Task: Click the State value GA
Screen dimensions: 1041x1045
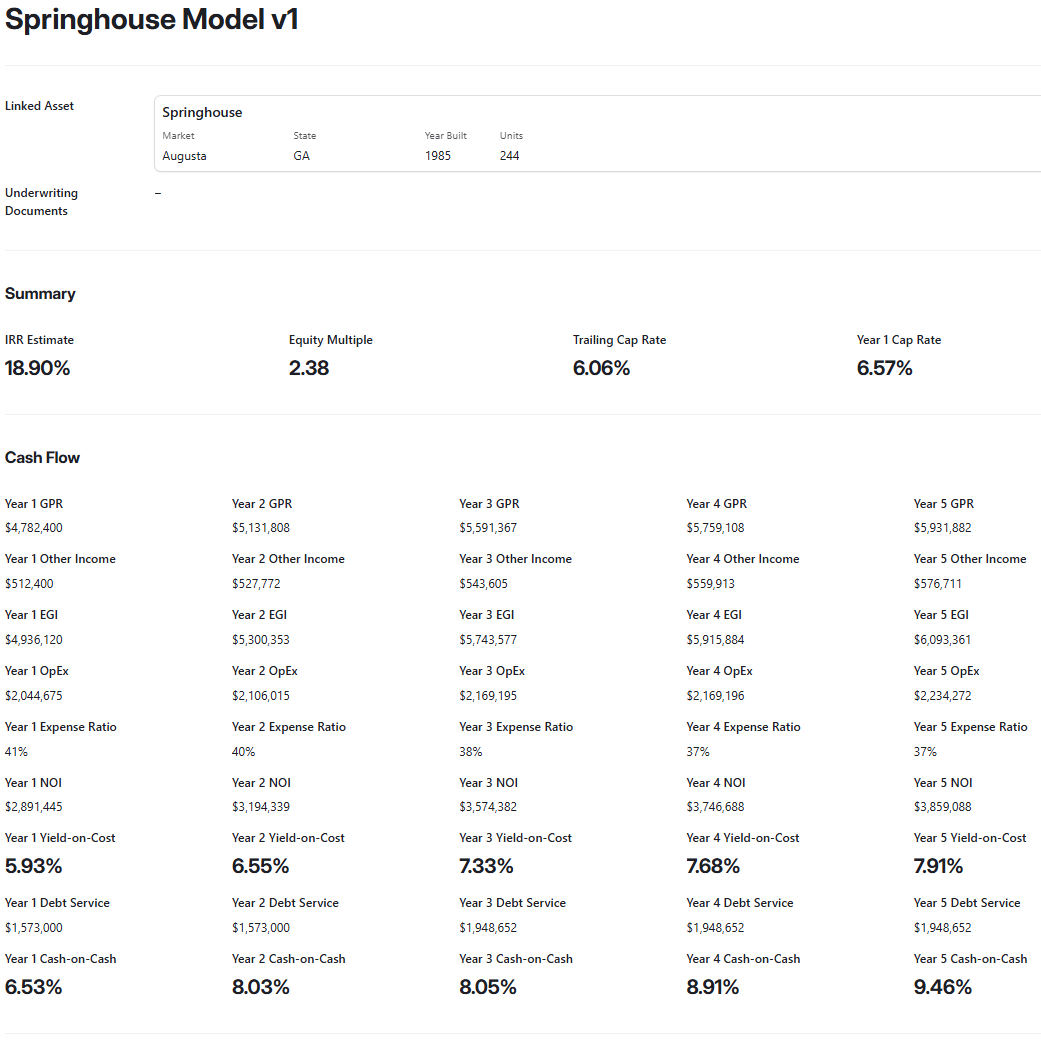Action: tap(302, 155)
